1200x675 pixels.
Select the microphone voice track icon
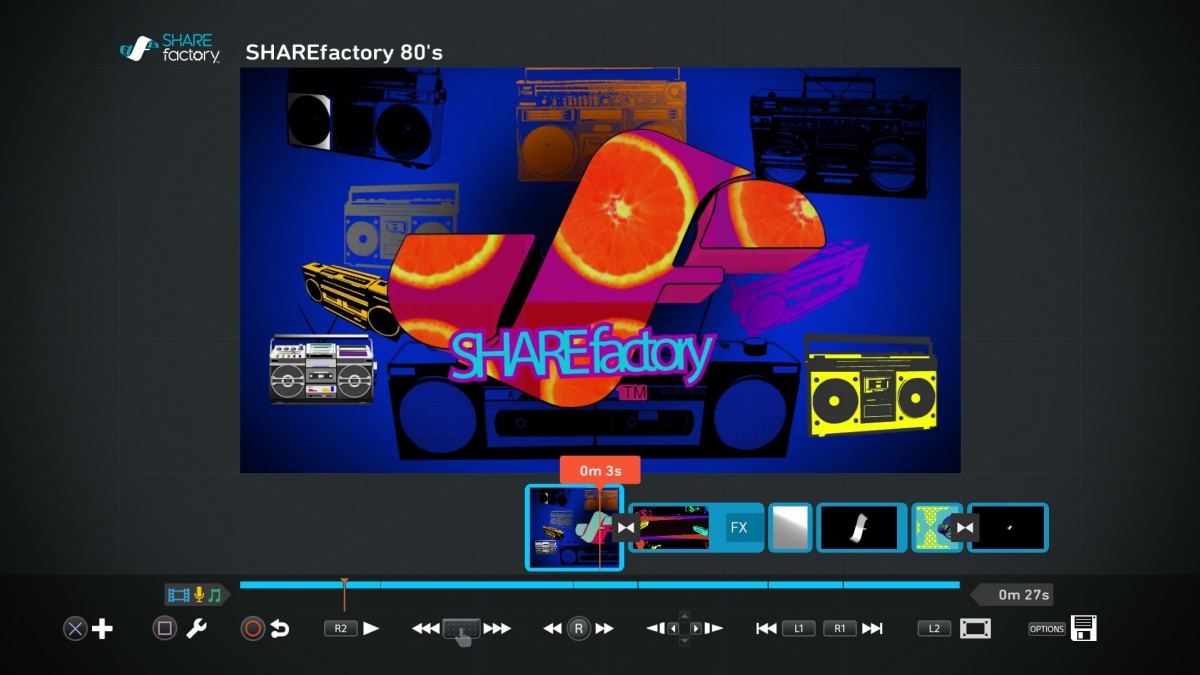pos(197,593)
